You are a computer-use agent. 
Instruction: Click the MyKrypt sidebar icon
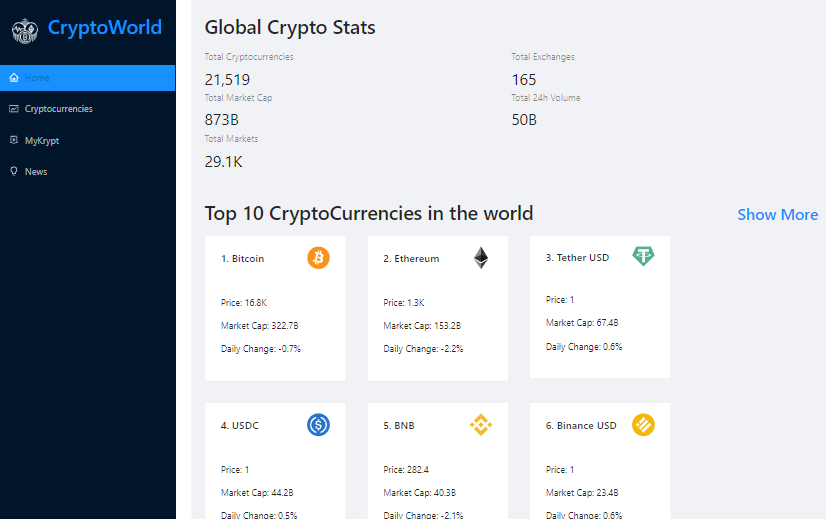[x=14, y=140]
